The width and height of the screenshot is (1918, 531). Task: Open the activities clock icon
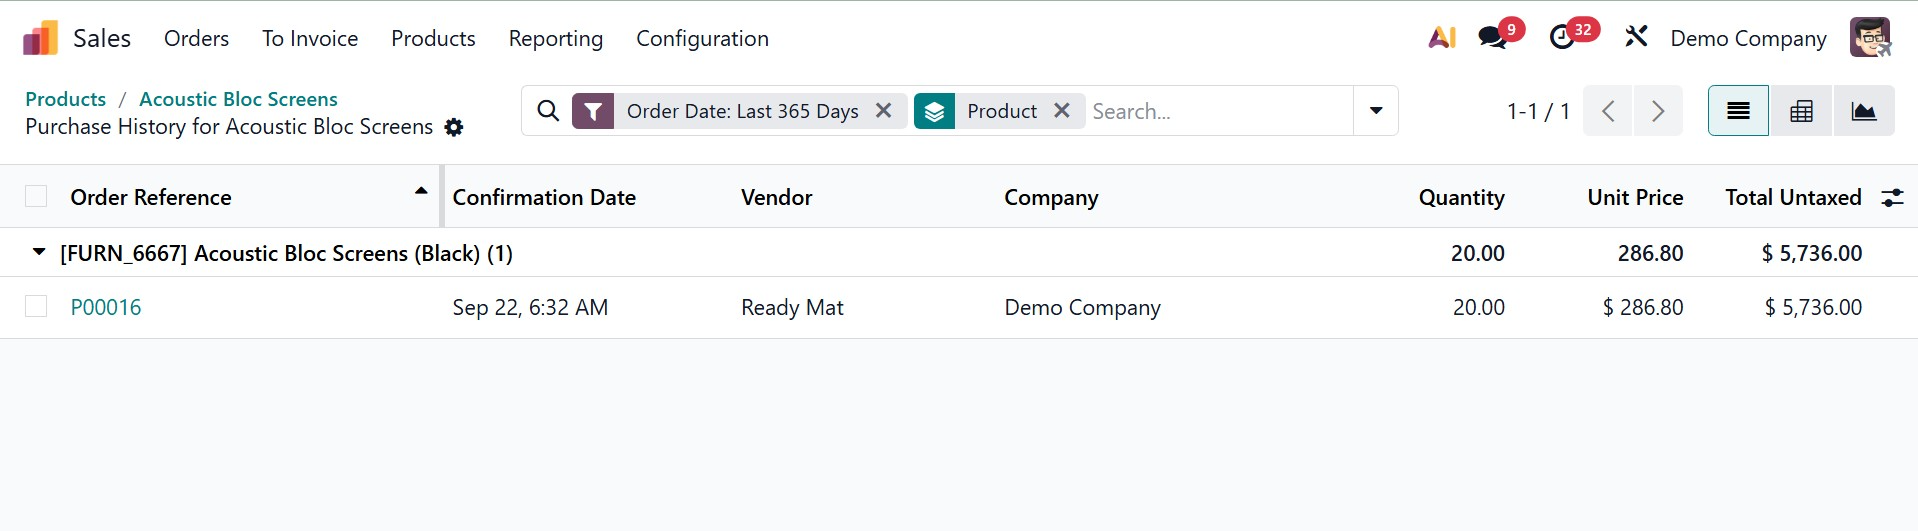(x=1562, y=38)
